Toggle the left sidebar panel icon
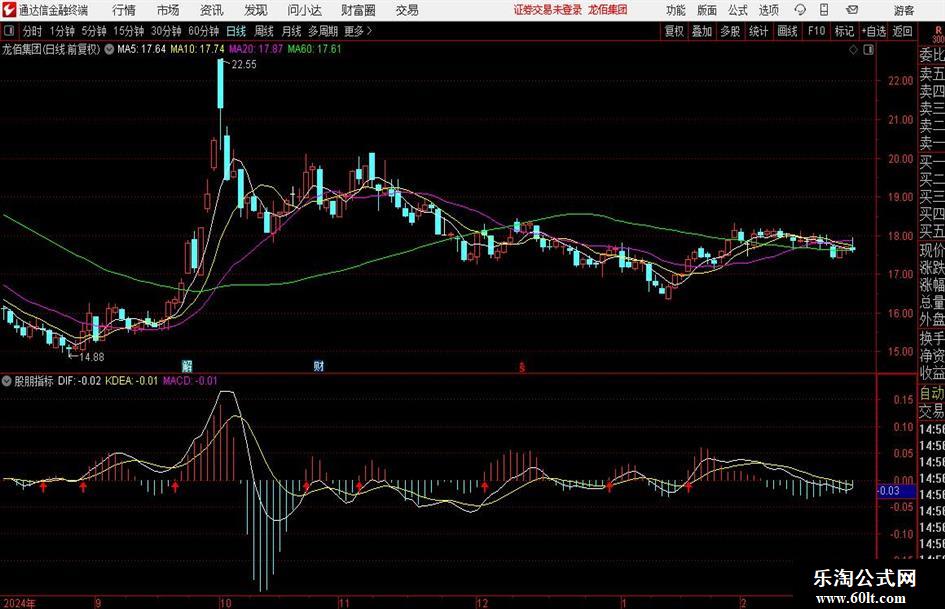The height and width of the screenshot is (609, 945). pos(8,31)
